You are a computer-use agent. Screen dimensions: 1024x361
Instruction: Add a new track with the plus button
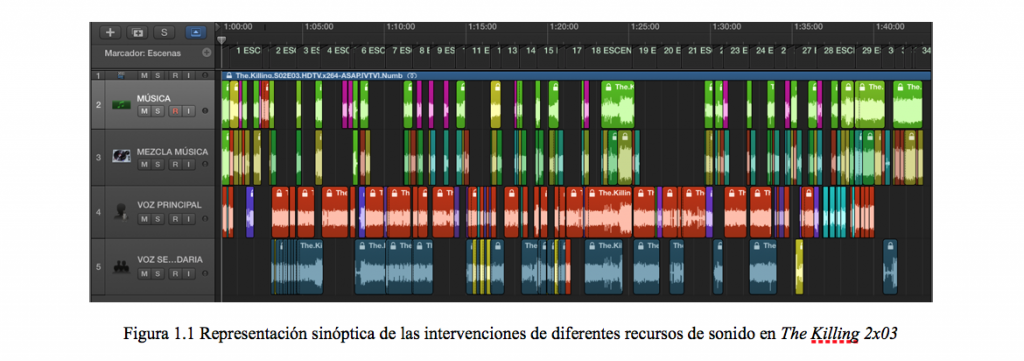pyautogui.click(x=110, y=32)
